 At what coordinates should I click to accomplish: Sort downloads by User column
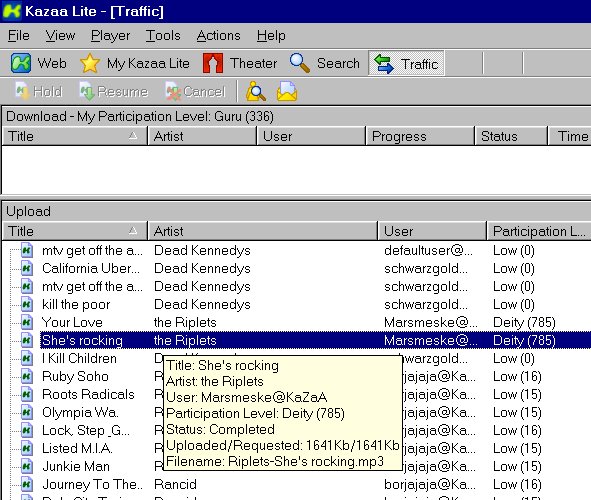pyautogui.click(x=311, y=136)
